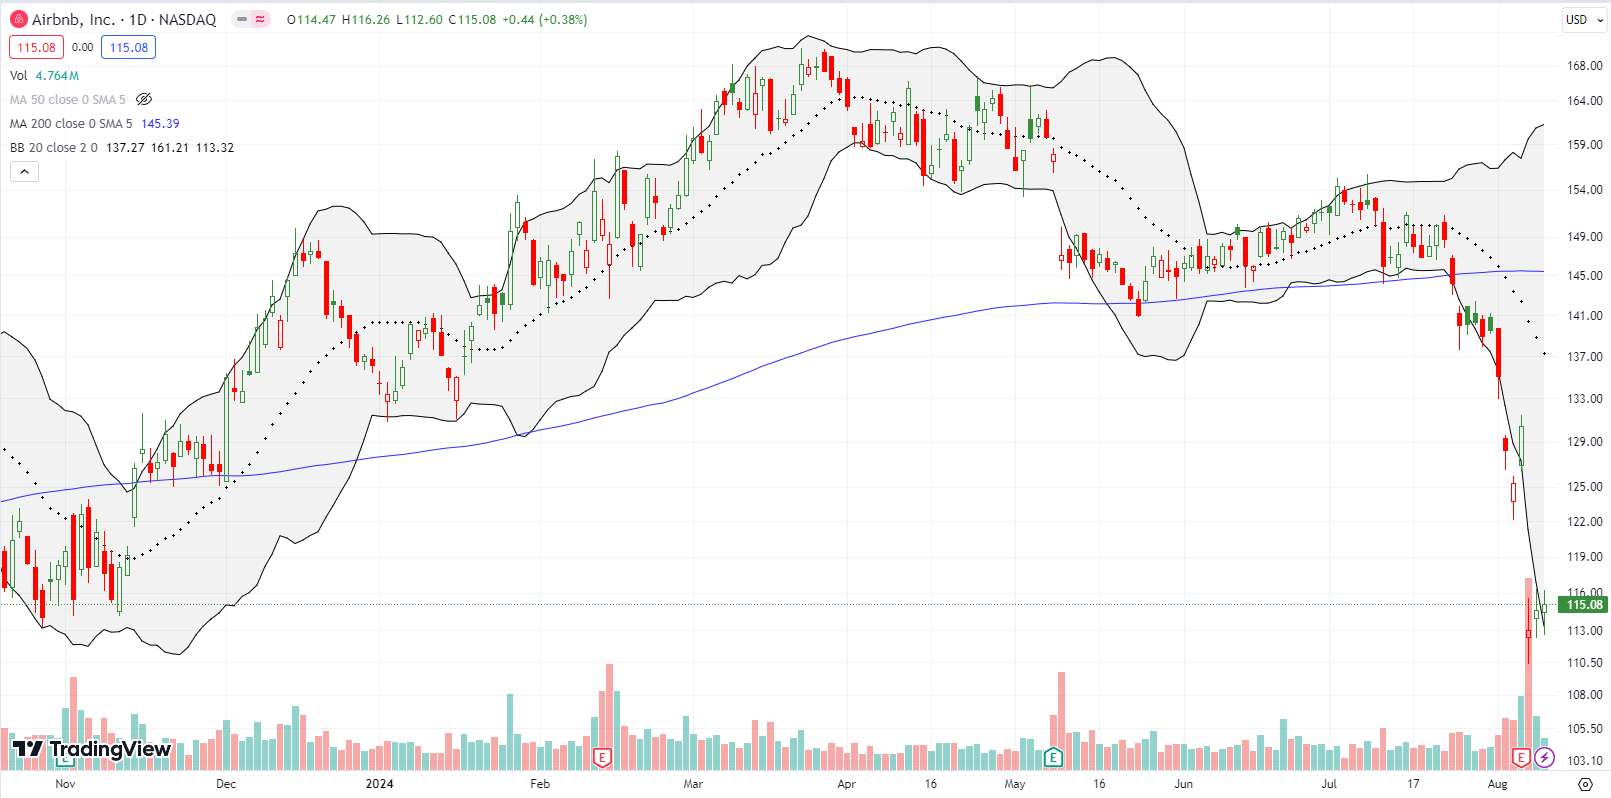Click the blue 115.08 buy price button

[129, 47]
